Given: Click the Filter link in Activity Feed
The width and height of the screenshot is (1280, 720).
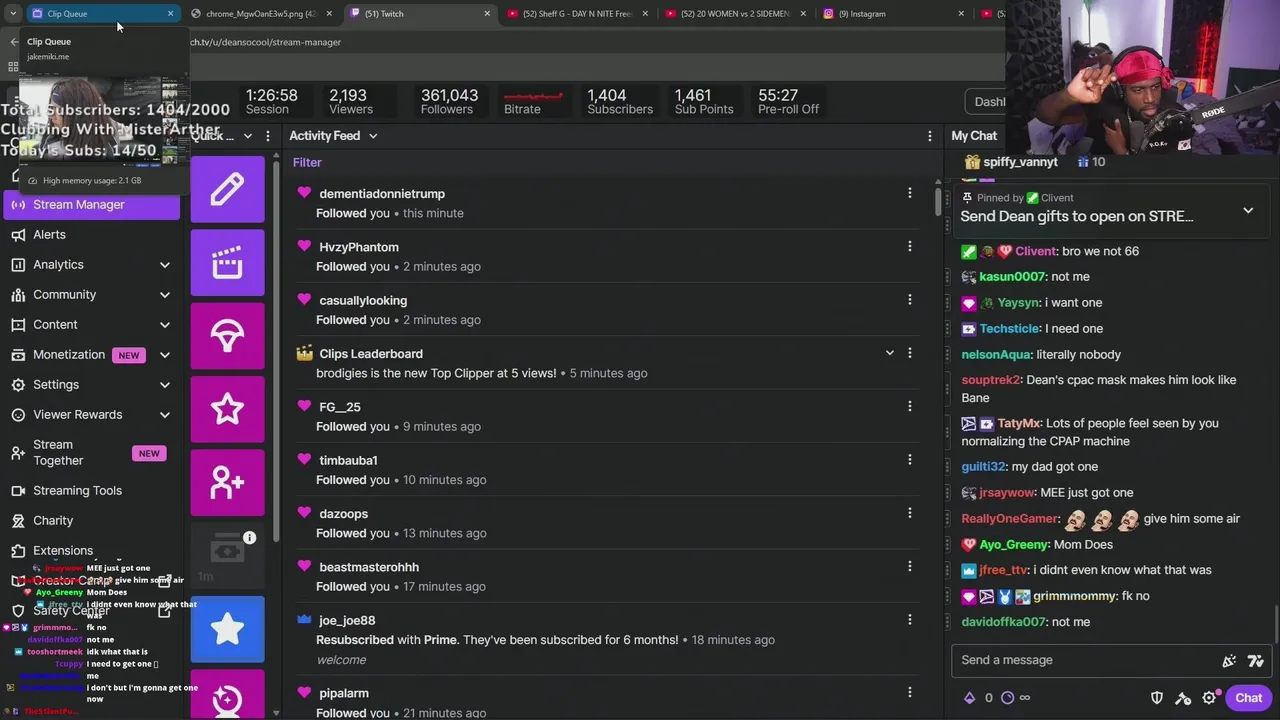Looking at the screenshot, I should 307,163.
